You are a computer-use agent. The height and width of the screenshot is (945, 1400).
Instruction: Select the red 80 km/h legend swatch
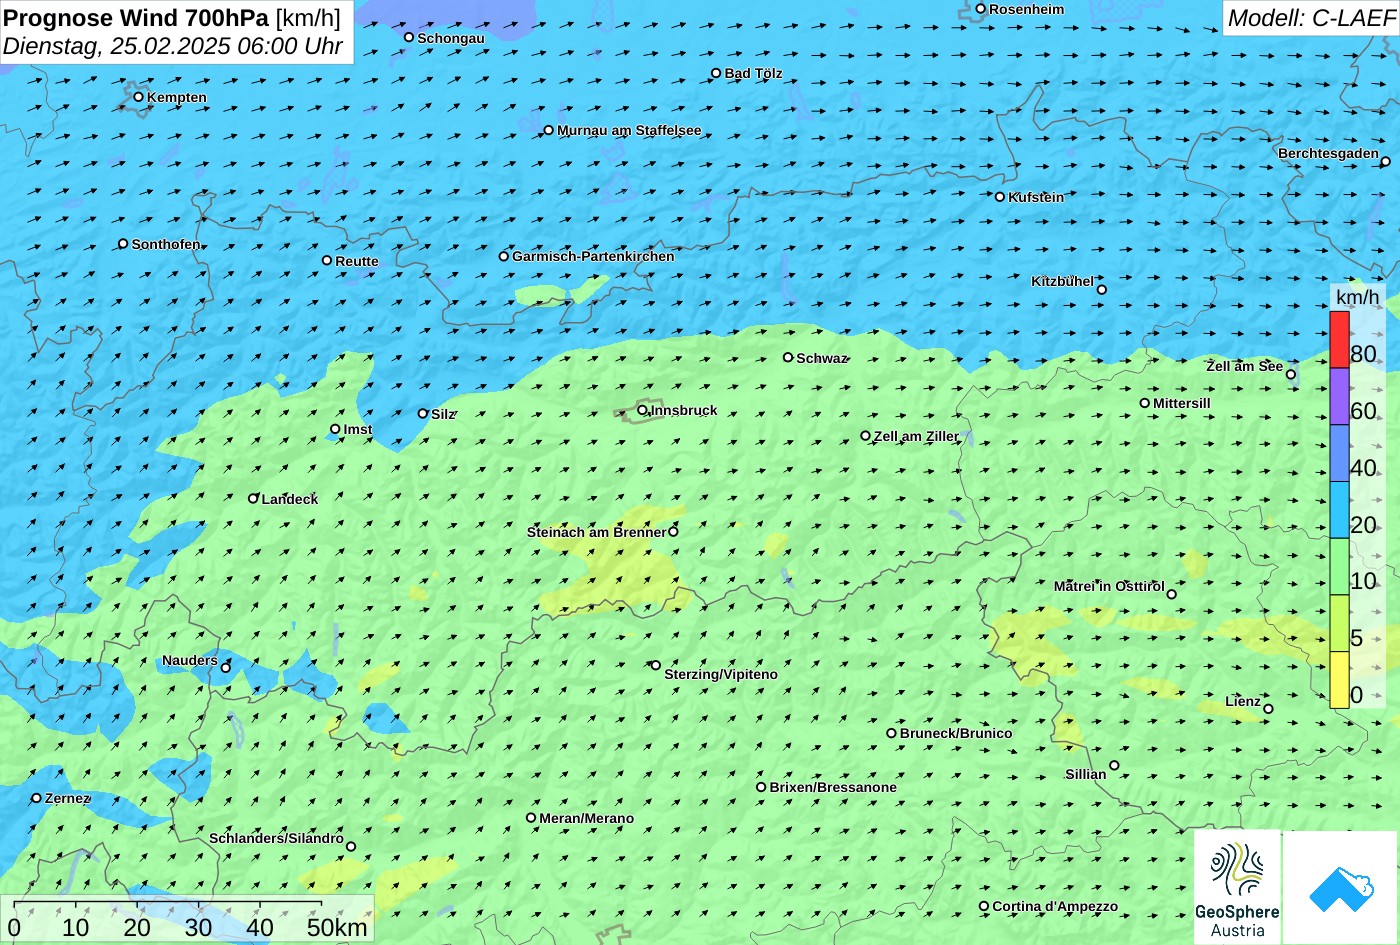click(x=1339, y=340)
